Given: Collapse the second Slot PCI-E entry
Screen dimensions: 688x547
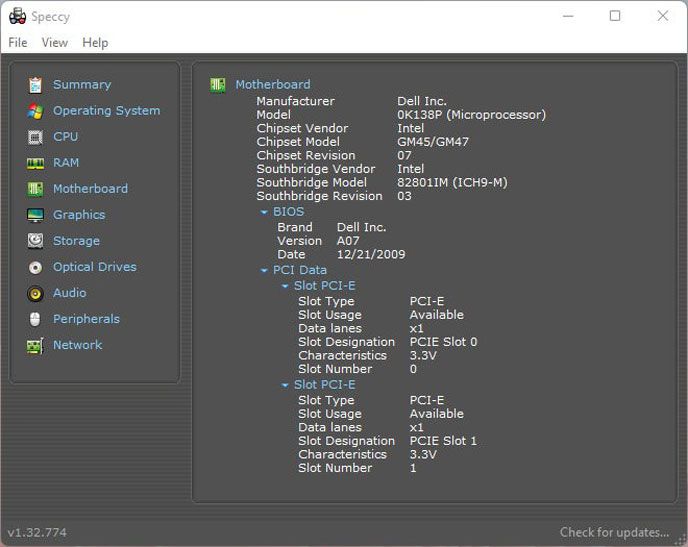Looking at the screenshot, I should [x=285, y=385].
